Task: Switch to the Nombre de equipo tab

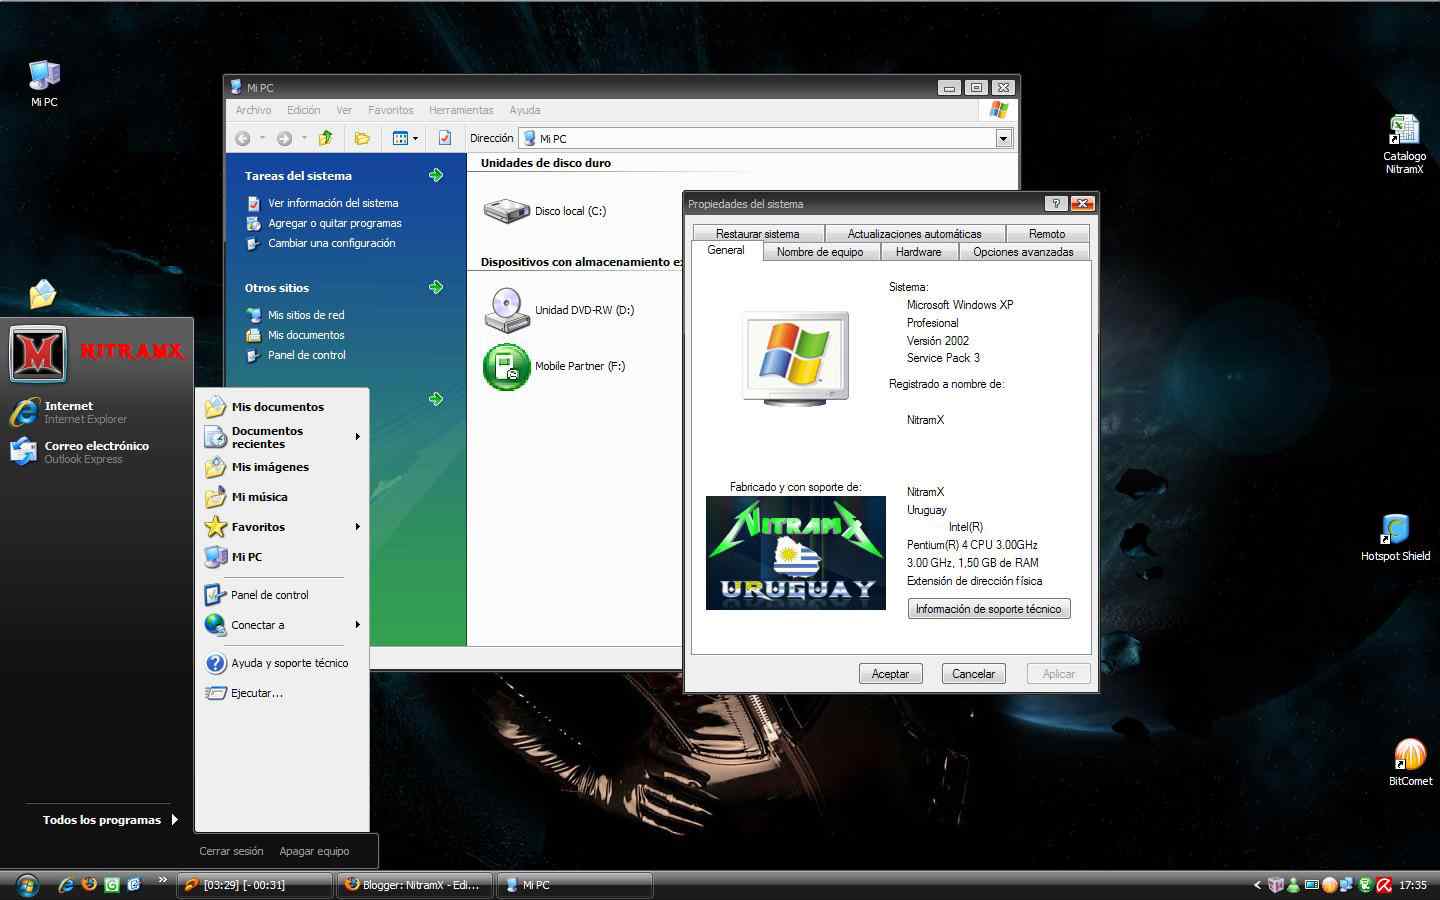Action: coord(819,252)
